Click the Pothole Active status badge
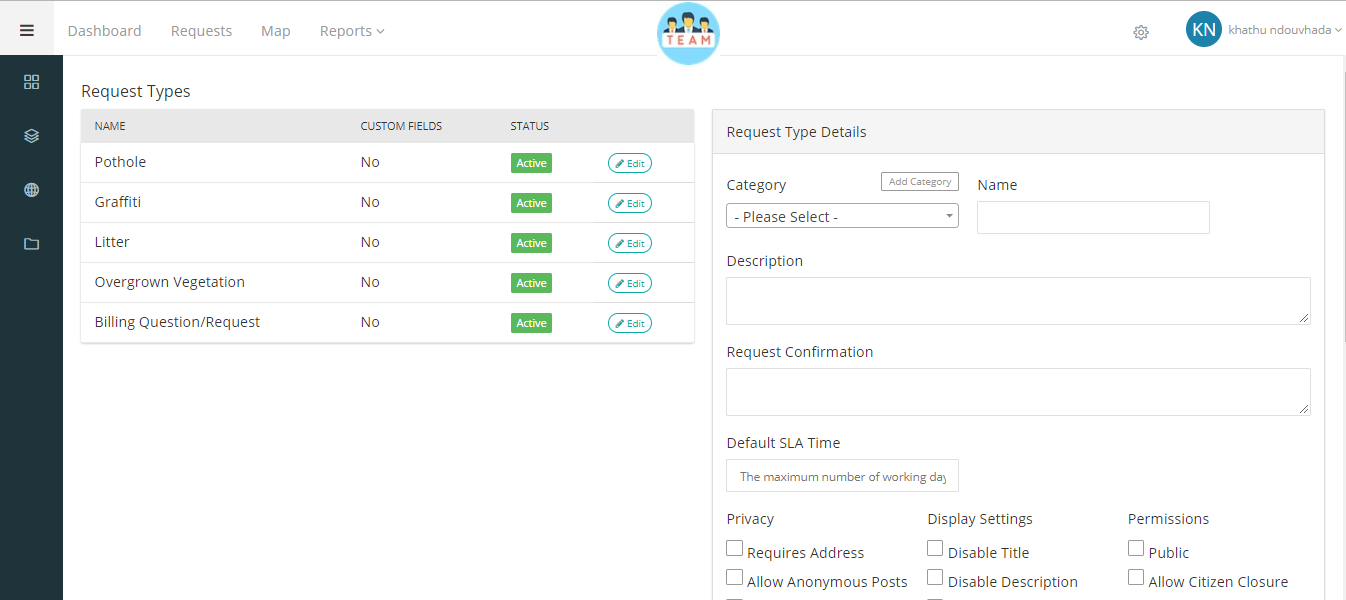This screenshot has height=600, width=1346. point(531,163)
